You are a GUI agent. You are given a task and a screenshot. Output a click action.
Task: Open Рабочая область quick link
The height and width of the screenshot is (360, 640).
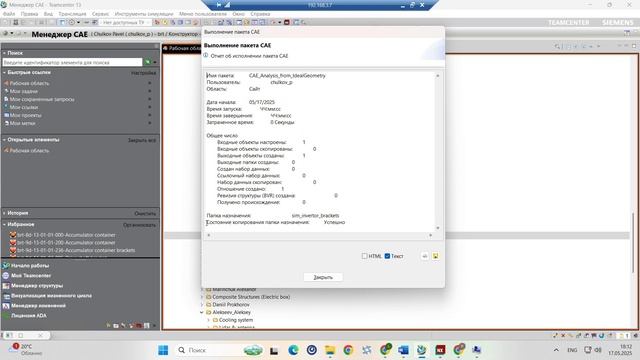pyautogui.click(x=29, y=83)
